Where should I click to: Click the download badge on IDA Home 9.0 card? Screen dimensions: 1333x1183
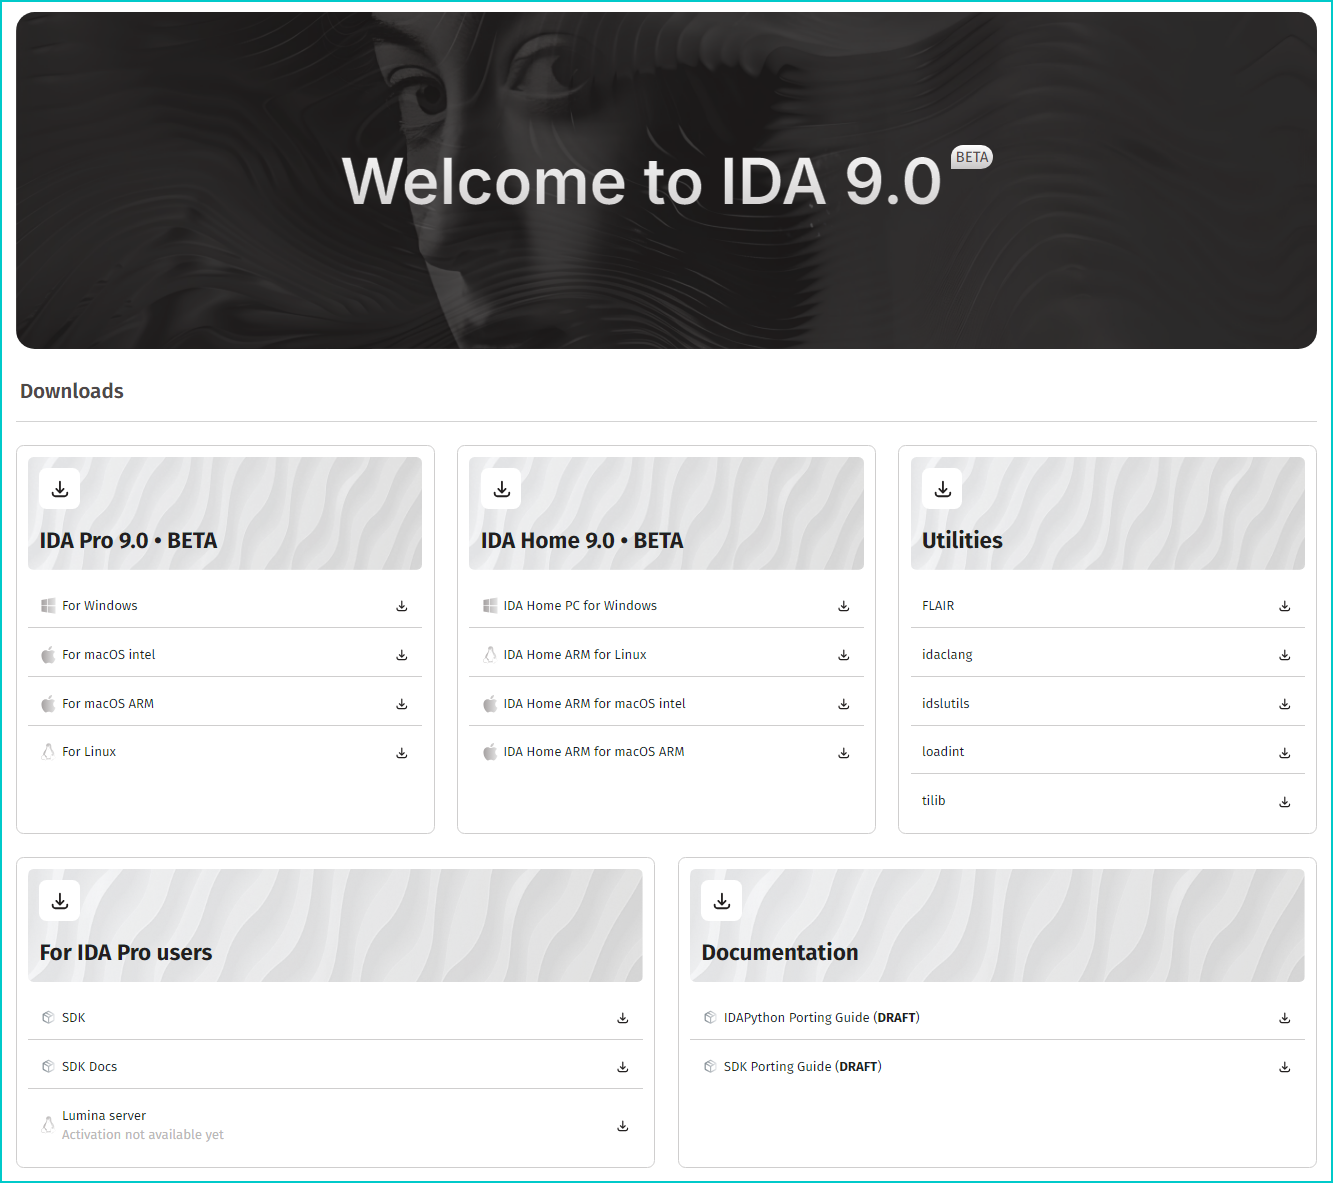click(502, 489)
